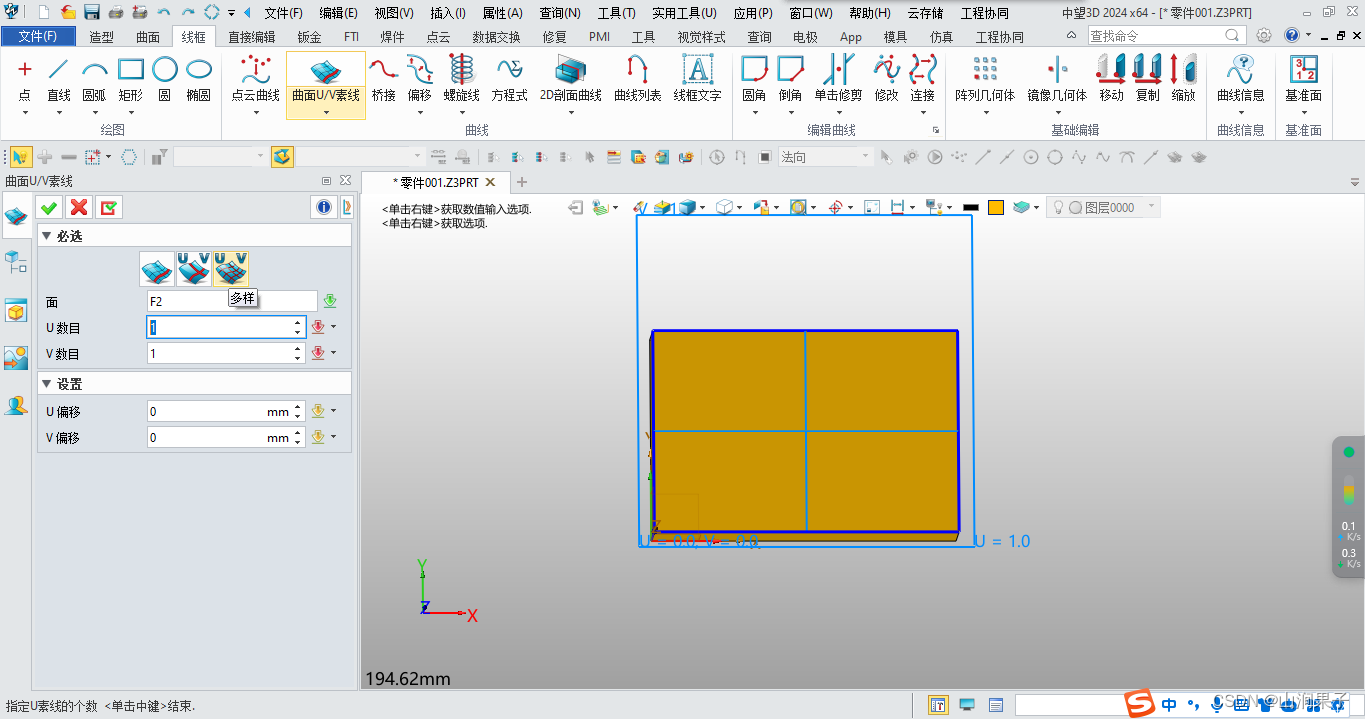Switch to the 造型 ribbon tab
Screen dimensions: 1365x719
pos(101,36)
